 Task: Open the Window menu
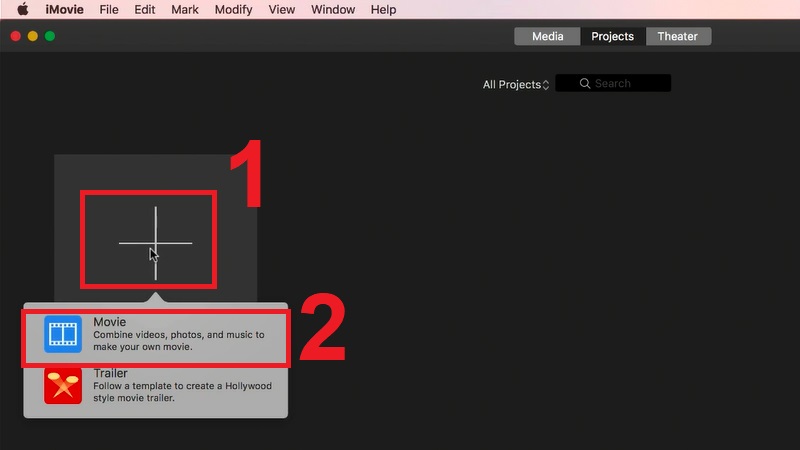pos(333,10)
